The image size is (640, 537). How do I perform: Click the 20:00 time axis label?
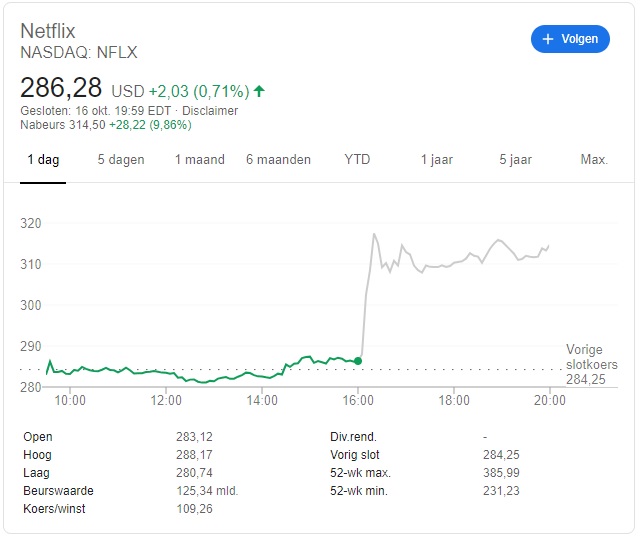click(550, 400)
